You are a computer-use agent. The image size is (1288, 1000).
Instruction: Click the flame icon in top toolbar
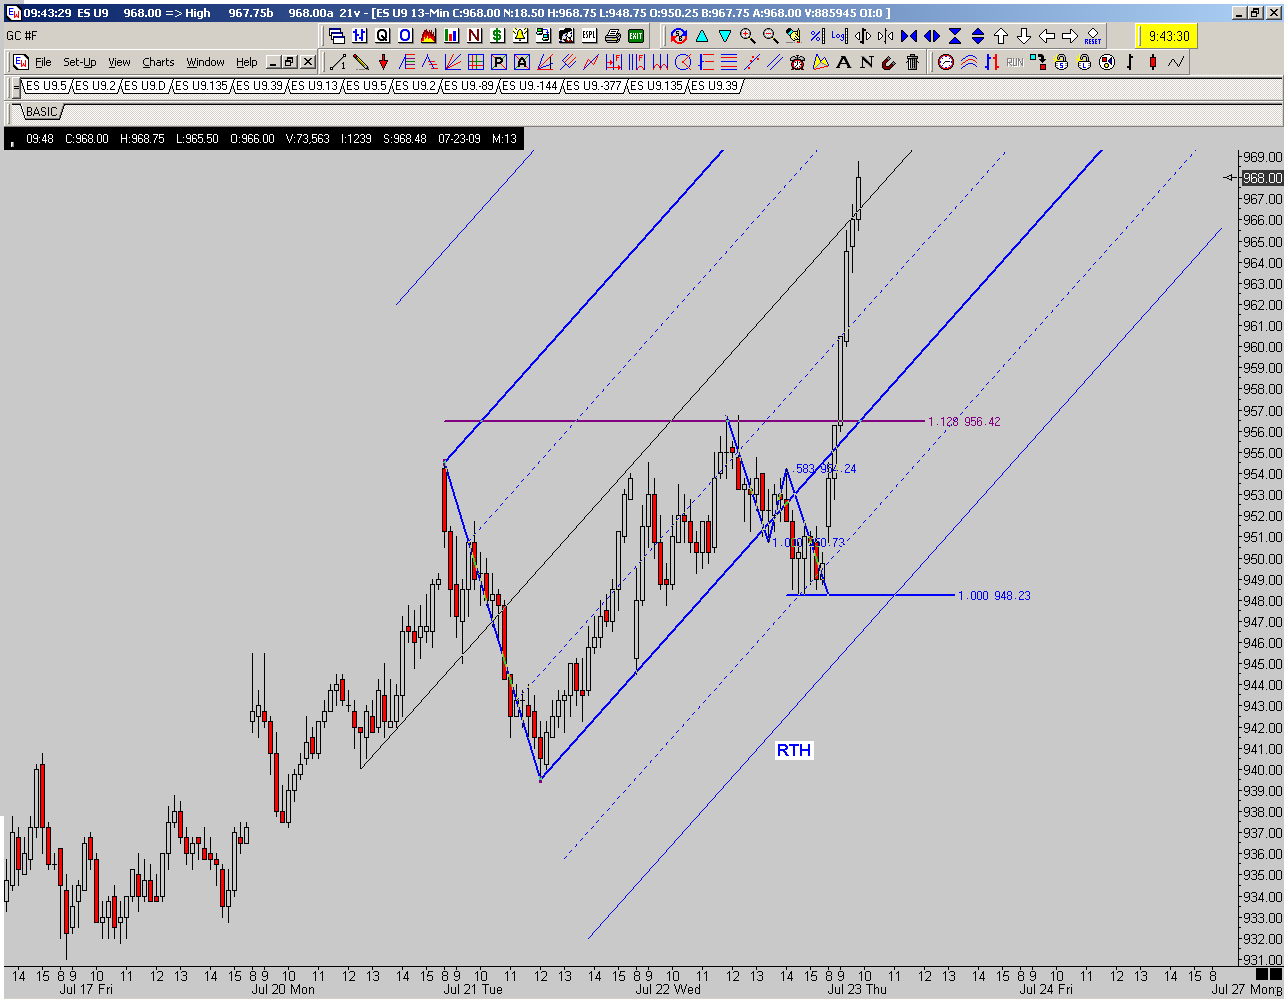tap(428, 36)
